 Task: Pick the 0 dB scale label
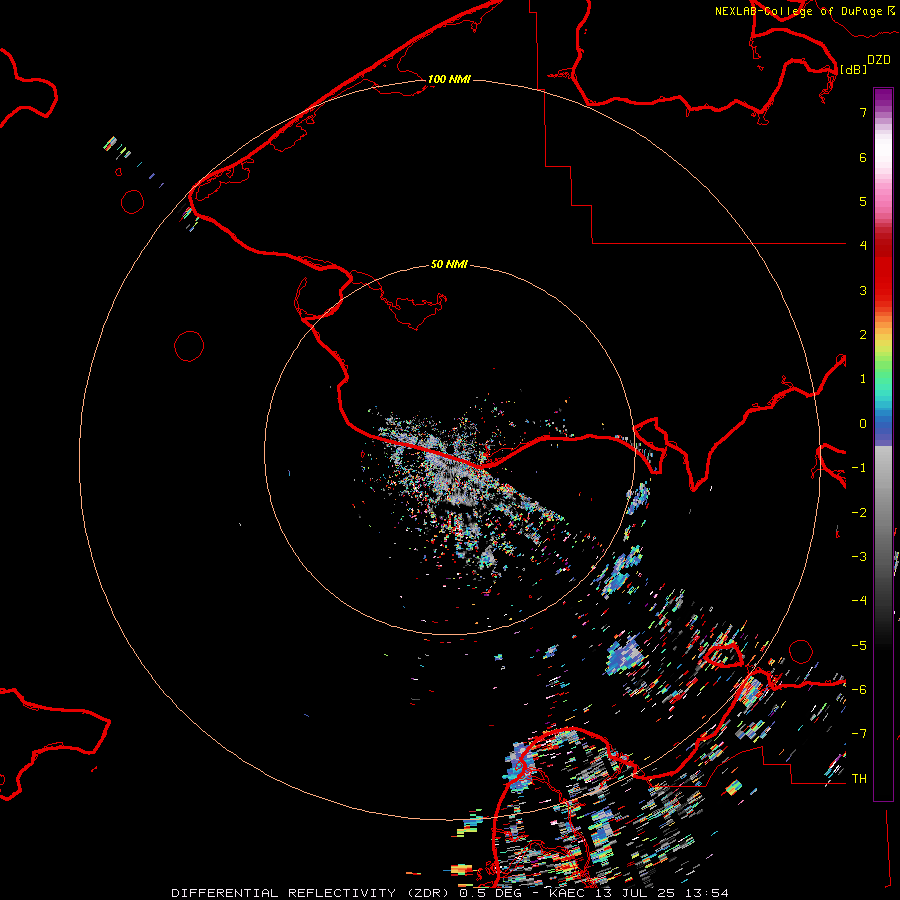(x=863, y=424)
